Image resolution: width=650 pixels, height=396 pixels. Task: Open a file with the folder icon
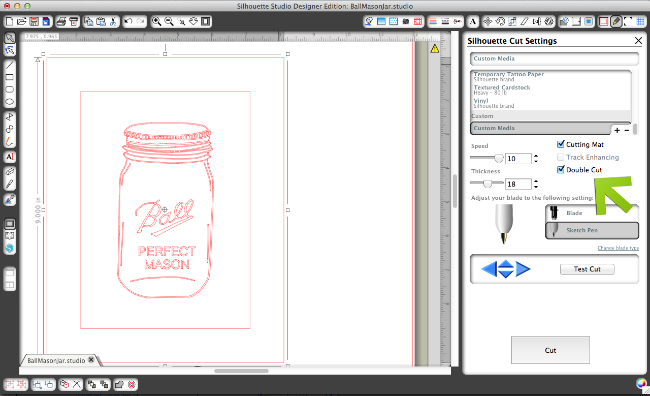[22, 22]
